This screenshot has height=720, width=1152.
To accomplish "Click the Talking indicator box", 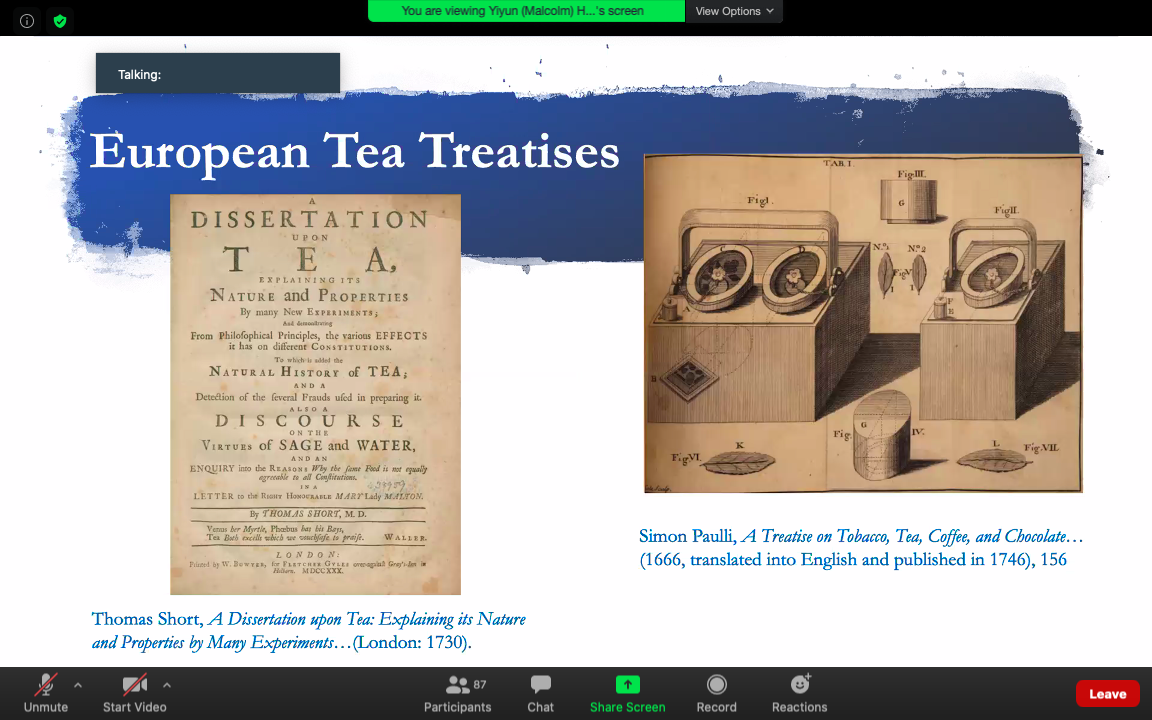I will (x=218, y=74).
